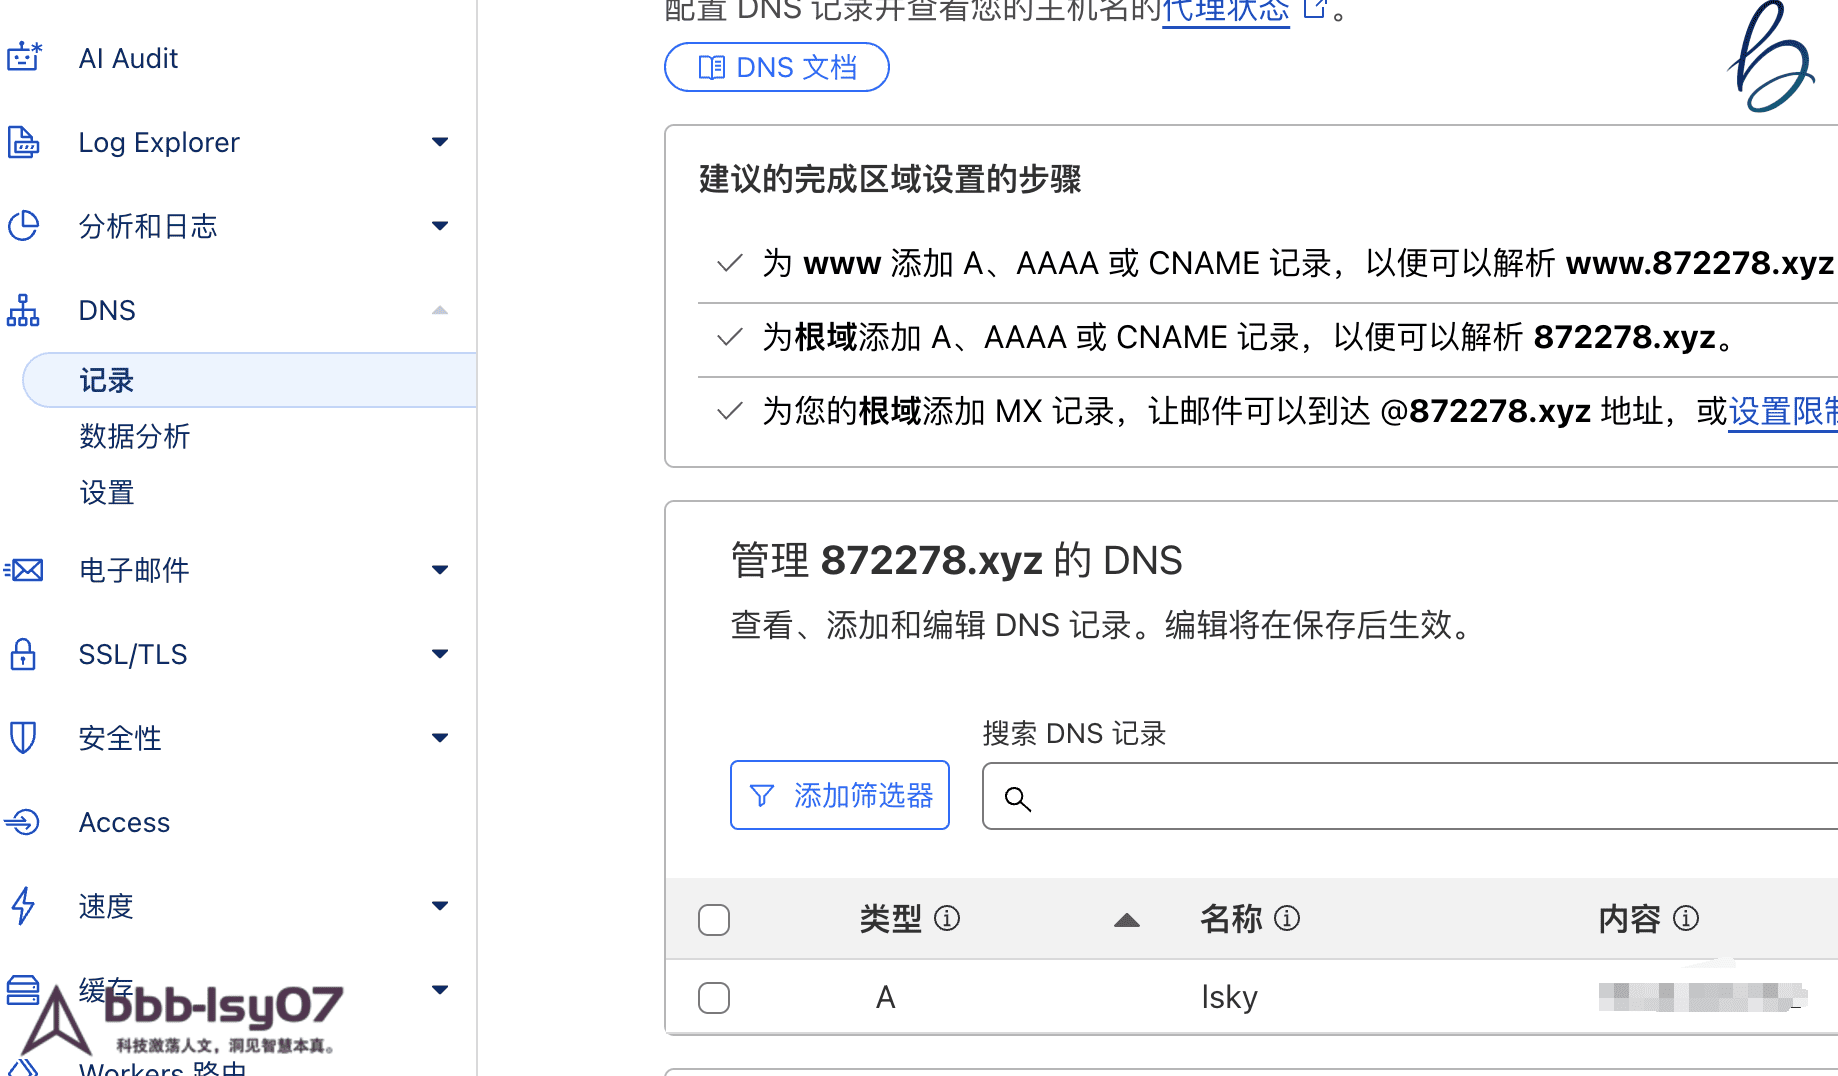Toggle the 速度 section checkbox arrow open
The width and height of the screenshot is (1838, 1076).
click(439, 905)
